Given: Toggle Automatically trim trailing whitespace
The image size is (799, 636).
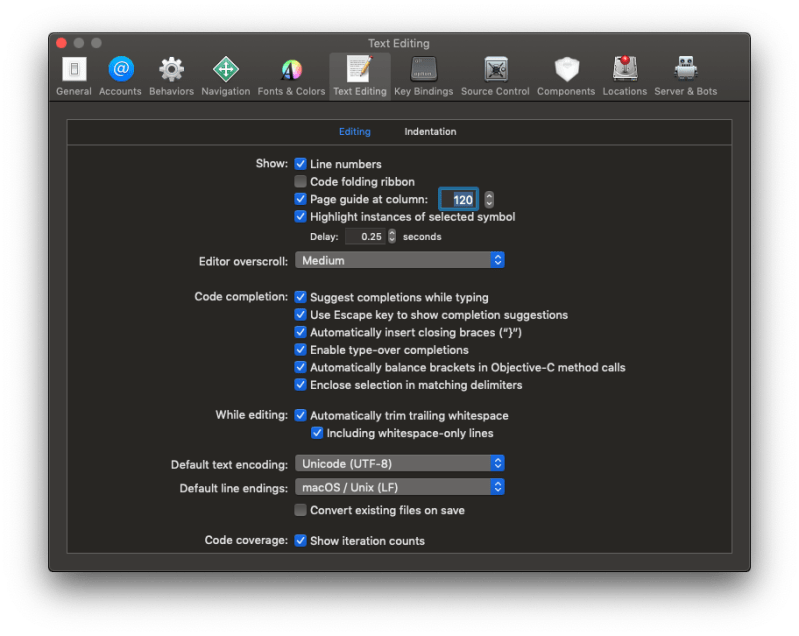Looking at the screenshot, I should [301, 415].
